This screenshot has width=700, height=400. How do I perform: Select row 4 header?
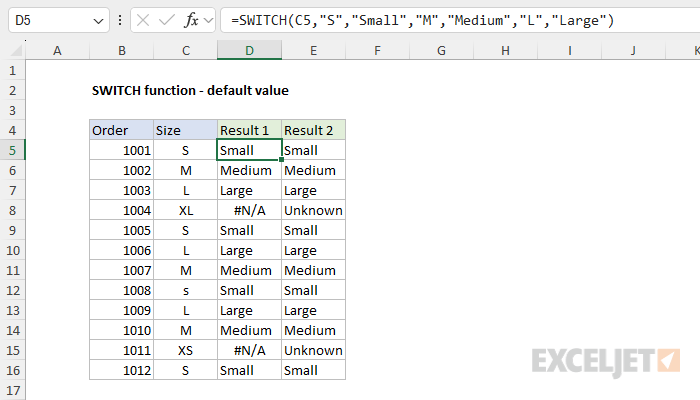point(12,130)
